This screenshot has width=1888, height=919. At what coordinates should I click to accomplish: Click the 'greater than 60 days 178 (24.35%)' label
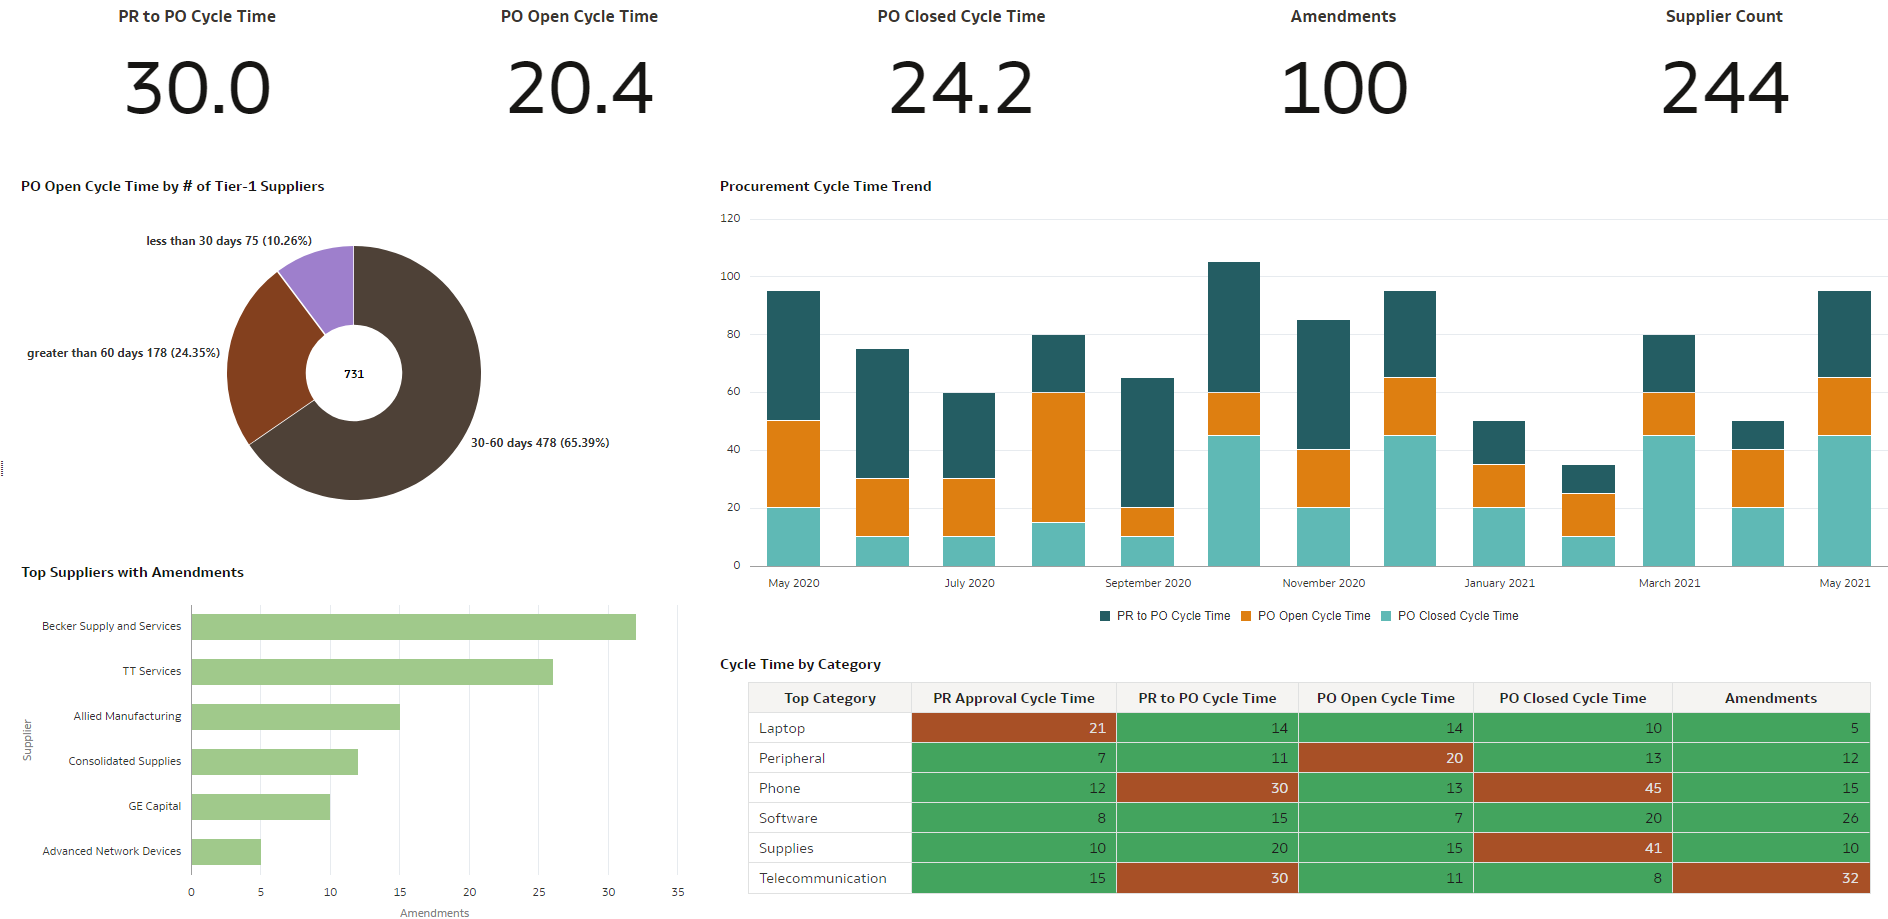pos(123,353)
